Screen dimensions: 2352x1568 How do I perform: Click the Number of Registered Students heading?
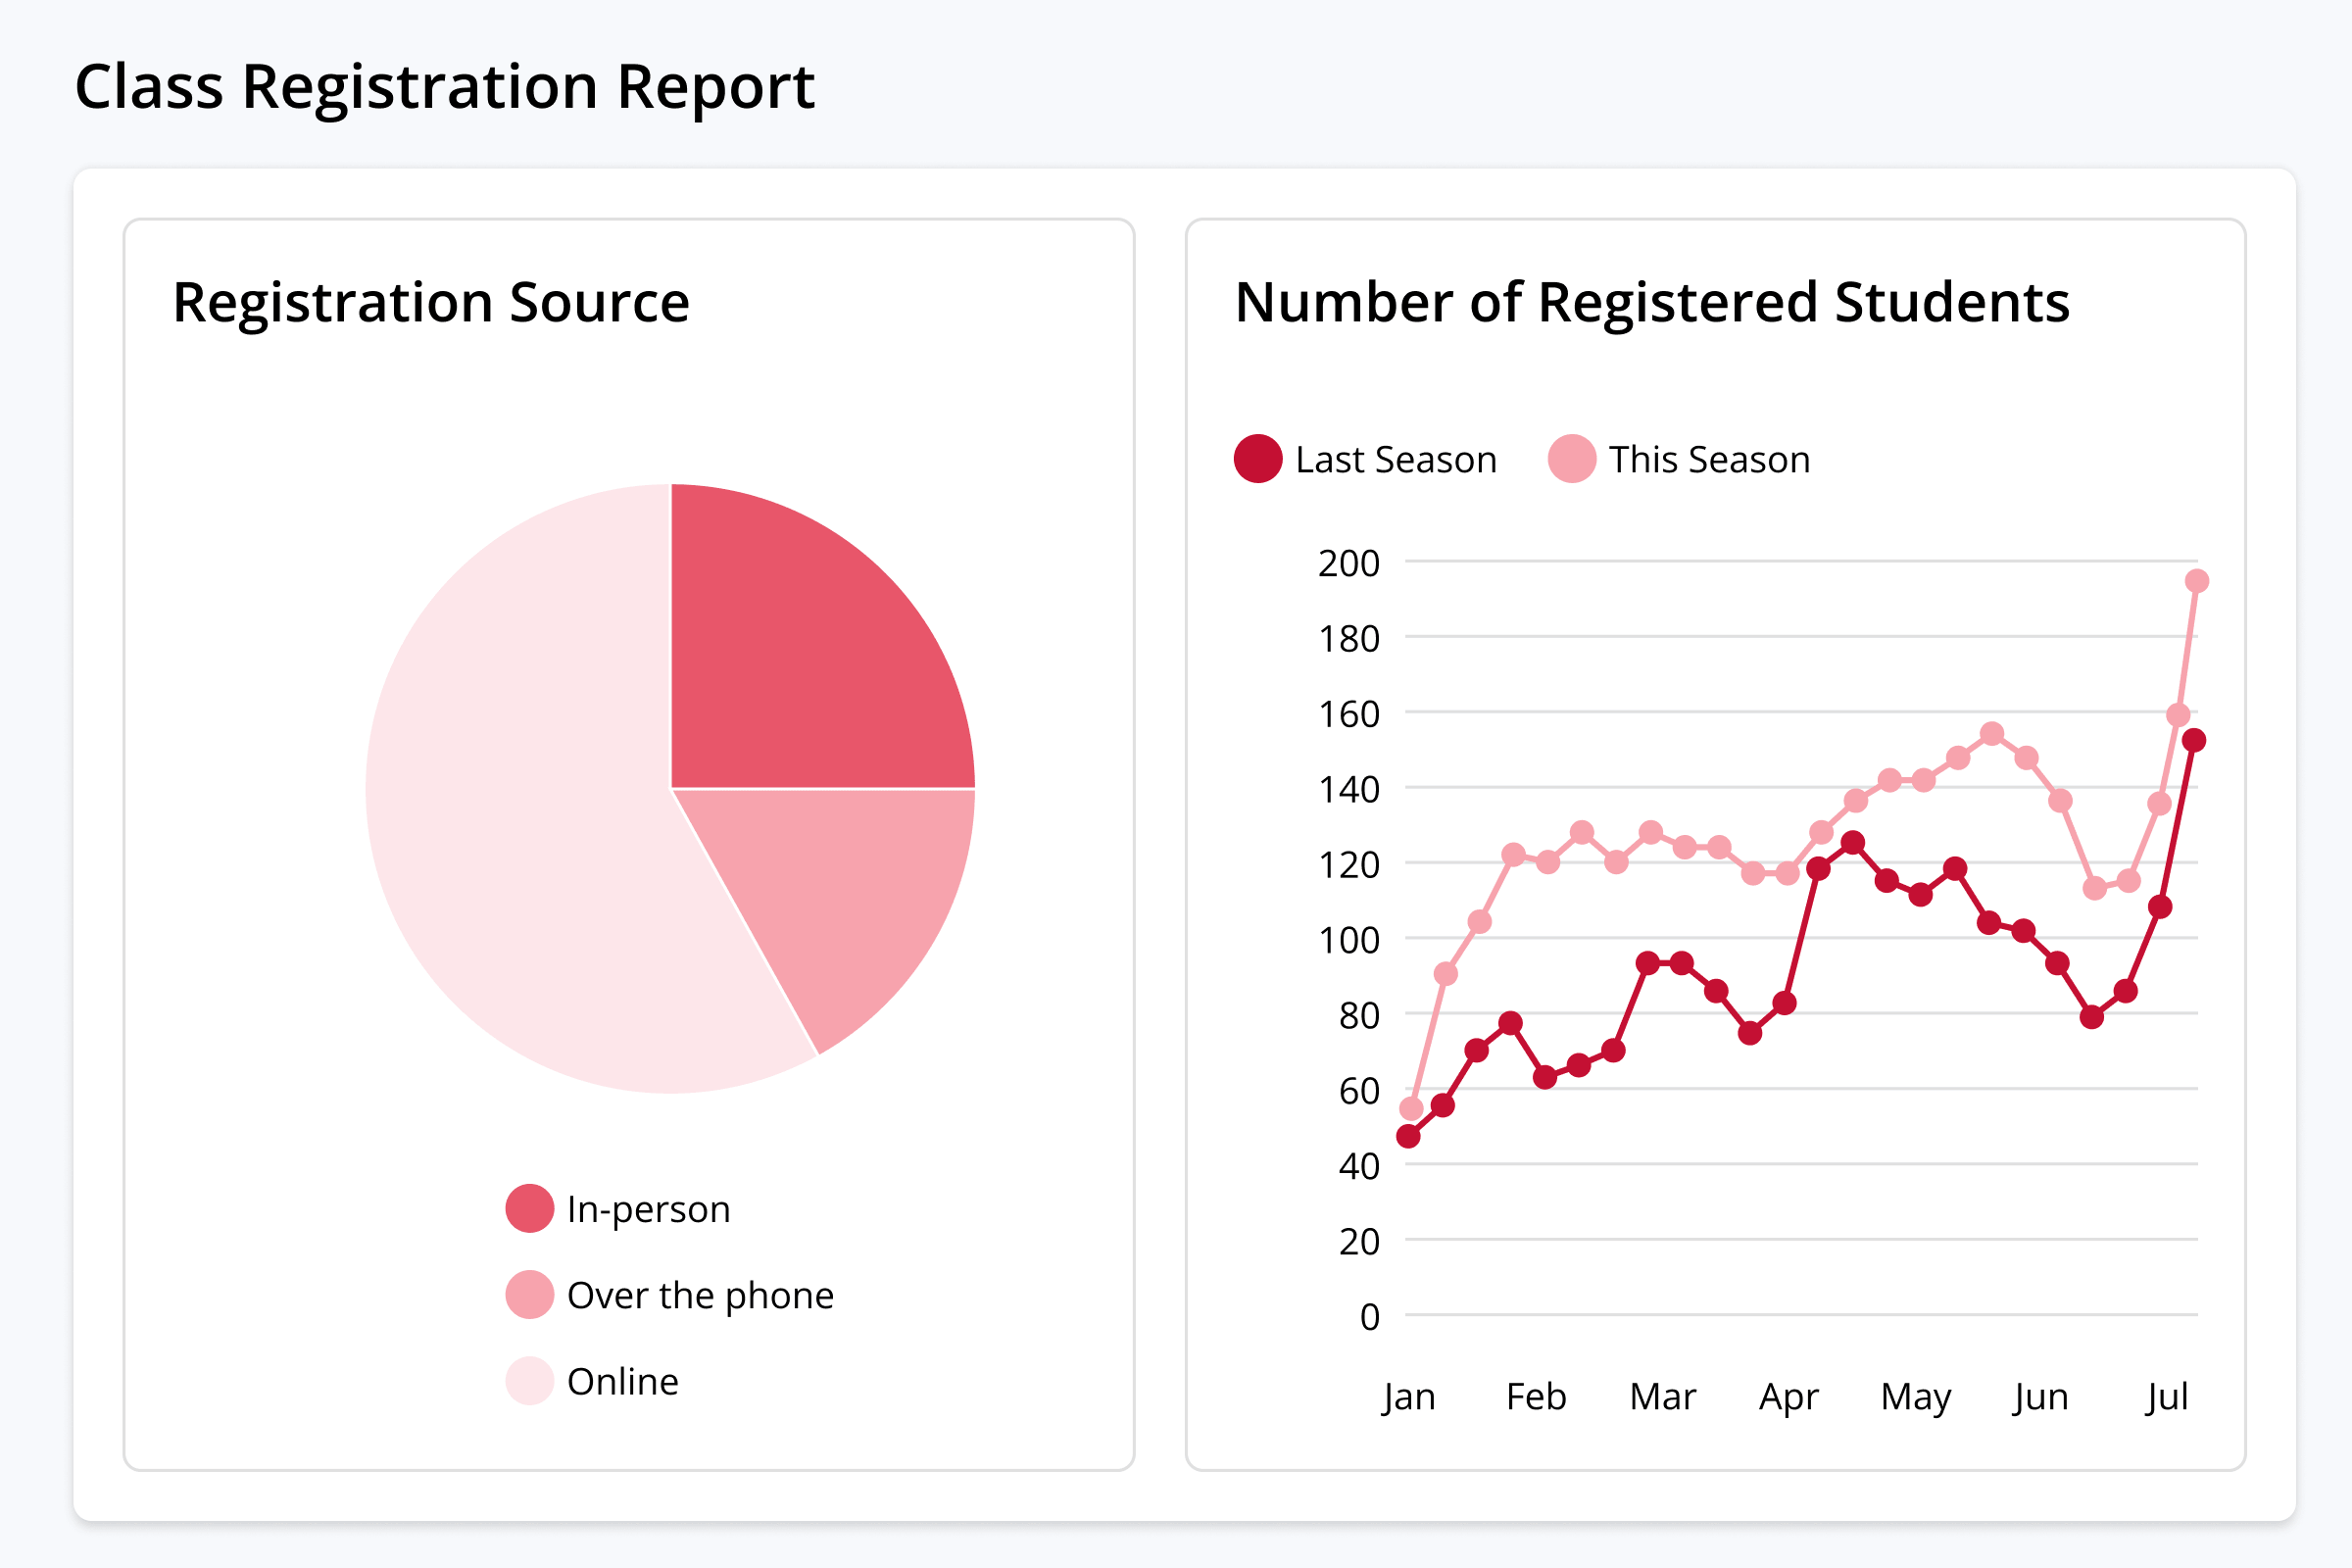[1652, 302]
